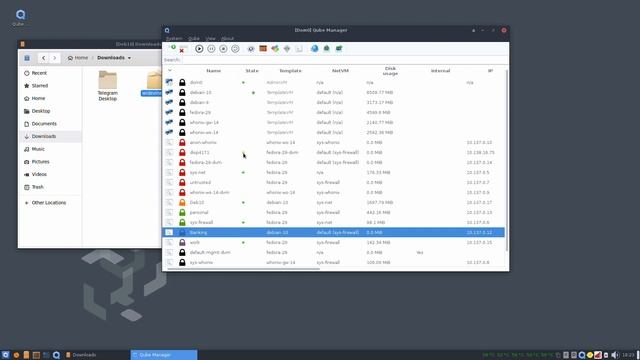The width and height of the screenshot is (640, 360).
Task: Click the Qube desktop shortcut icon
Action: click(20, 18)
